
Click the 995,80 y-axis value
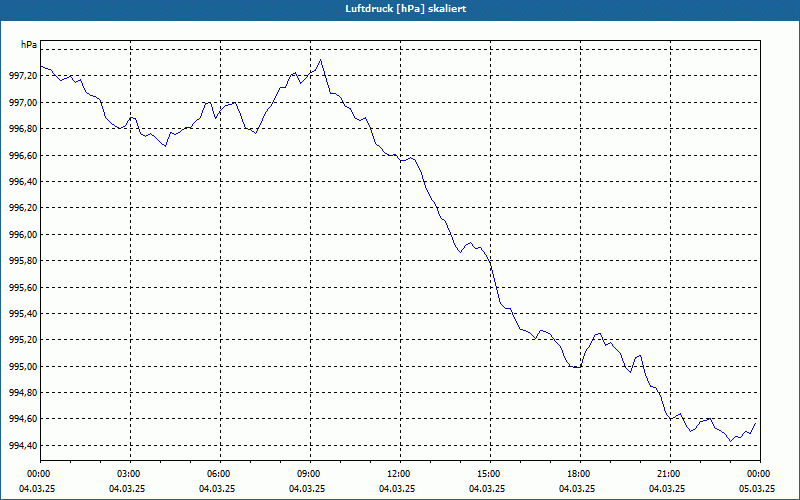(23, 261)
